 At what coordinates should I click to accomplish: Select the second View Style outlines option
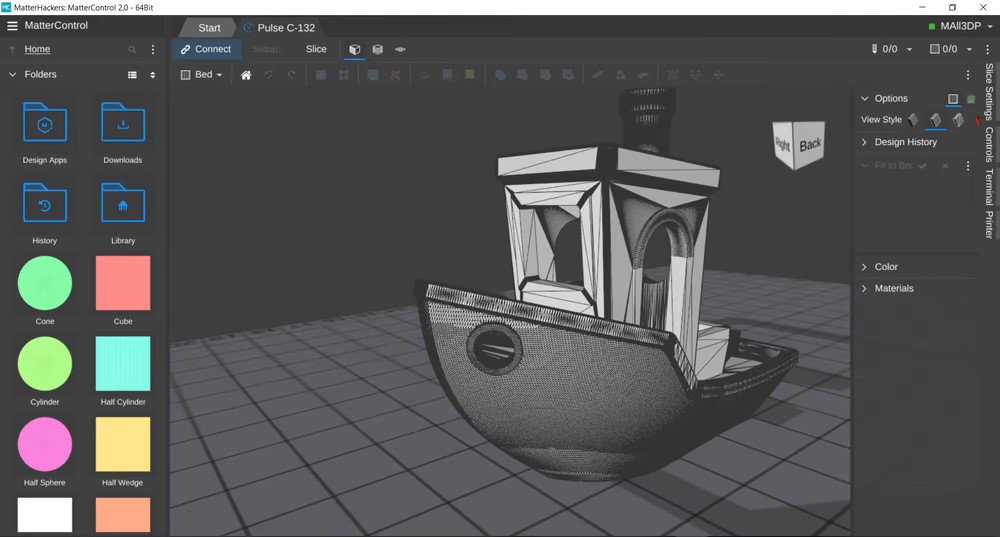936,120
